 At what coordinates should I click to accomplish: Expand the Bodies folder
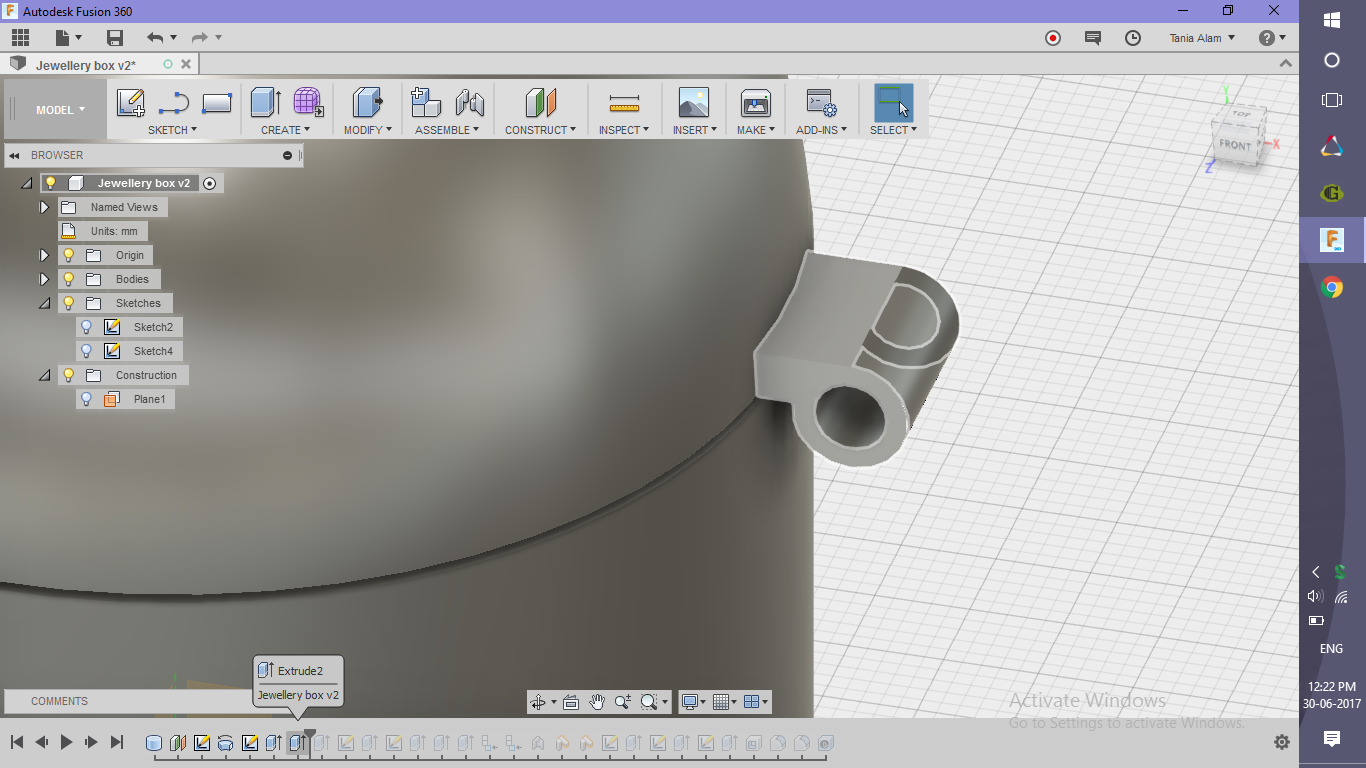(44, 279)
